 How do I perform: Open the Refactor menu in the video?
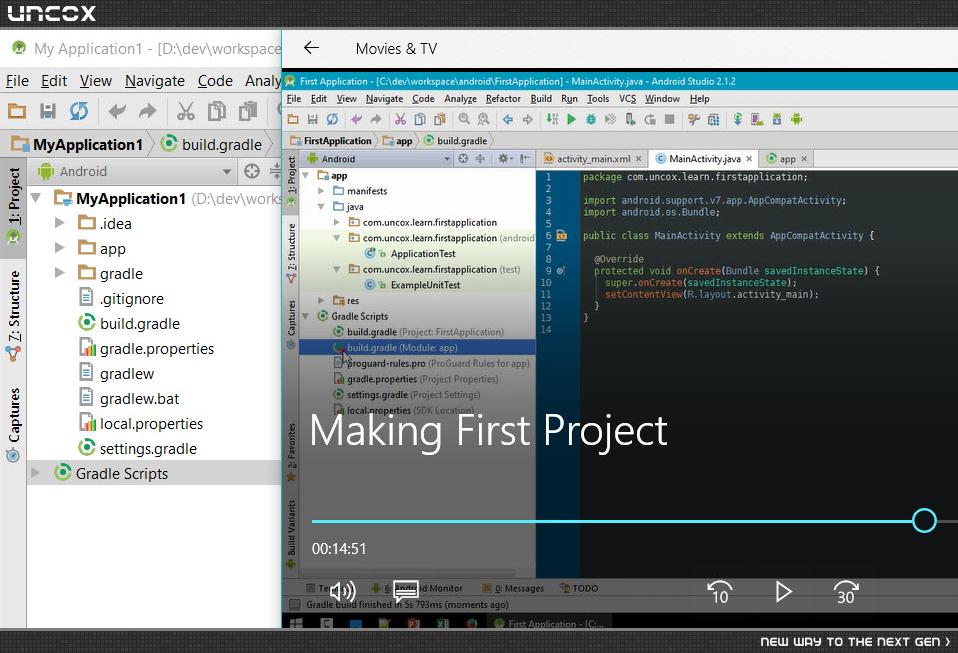coord(503,98)
